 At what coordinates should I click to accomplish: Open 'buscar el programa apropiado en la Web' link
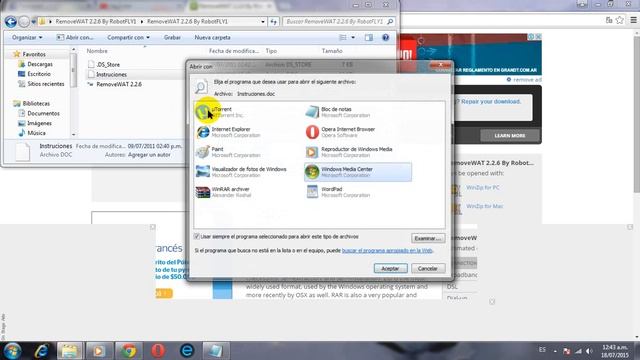click(387, 250)
